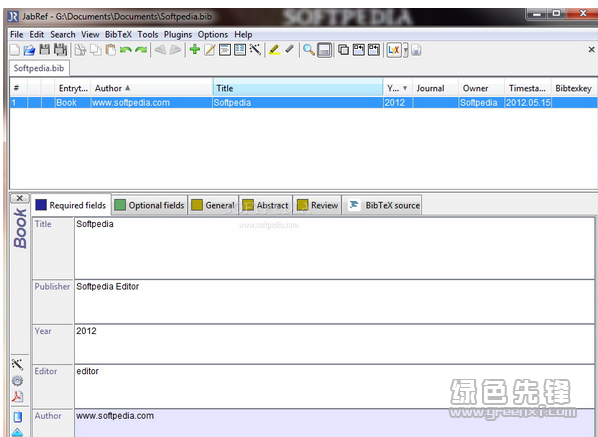
Task: Click into the Year field
Action: point(334,344)
